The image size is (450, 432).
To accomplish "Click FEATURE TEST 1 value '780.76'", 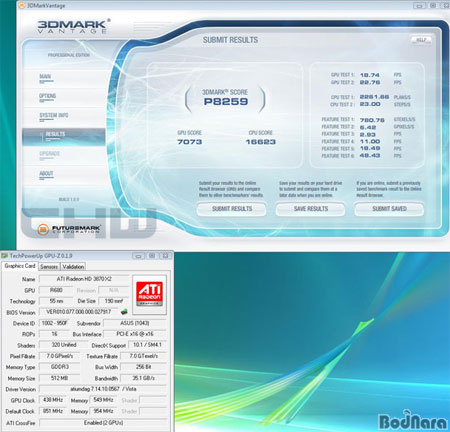I will tap(372, 120).
